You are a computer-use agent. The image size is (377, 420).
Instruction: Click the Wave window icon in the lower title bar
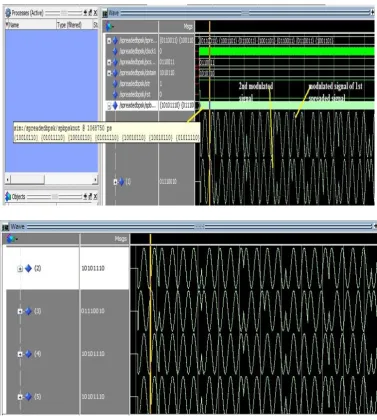[6, 227]
